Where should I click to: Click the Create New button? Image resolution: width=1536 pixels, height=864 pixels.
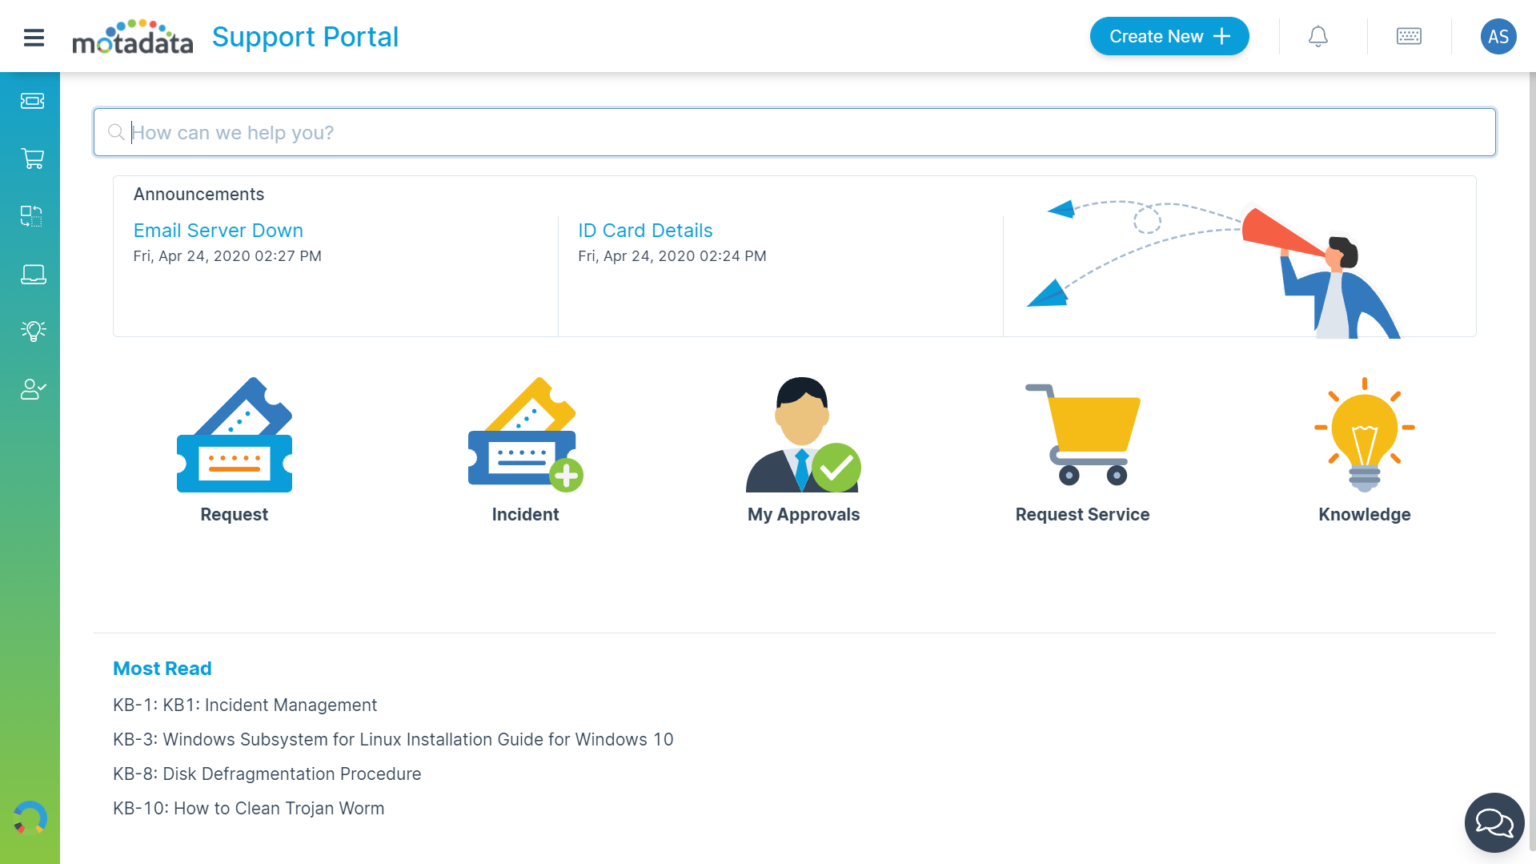point(1169,37)
